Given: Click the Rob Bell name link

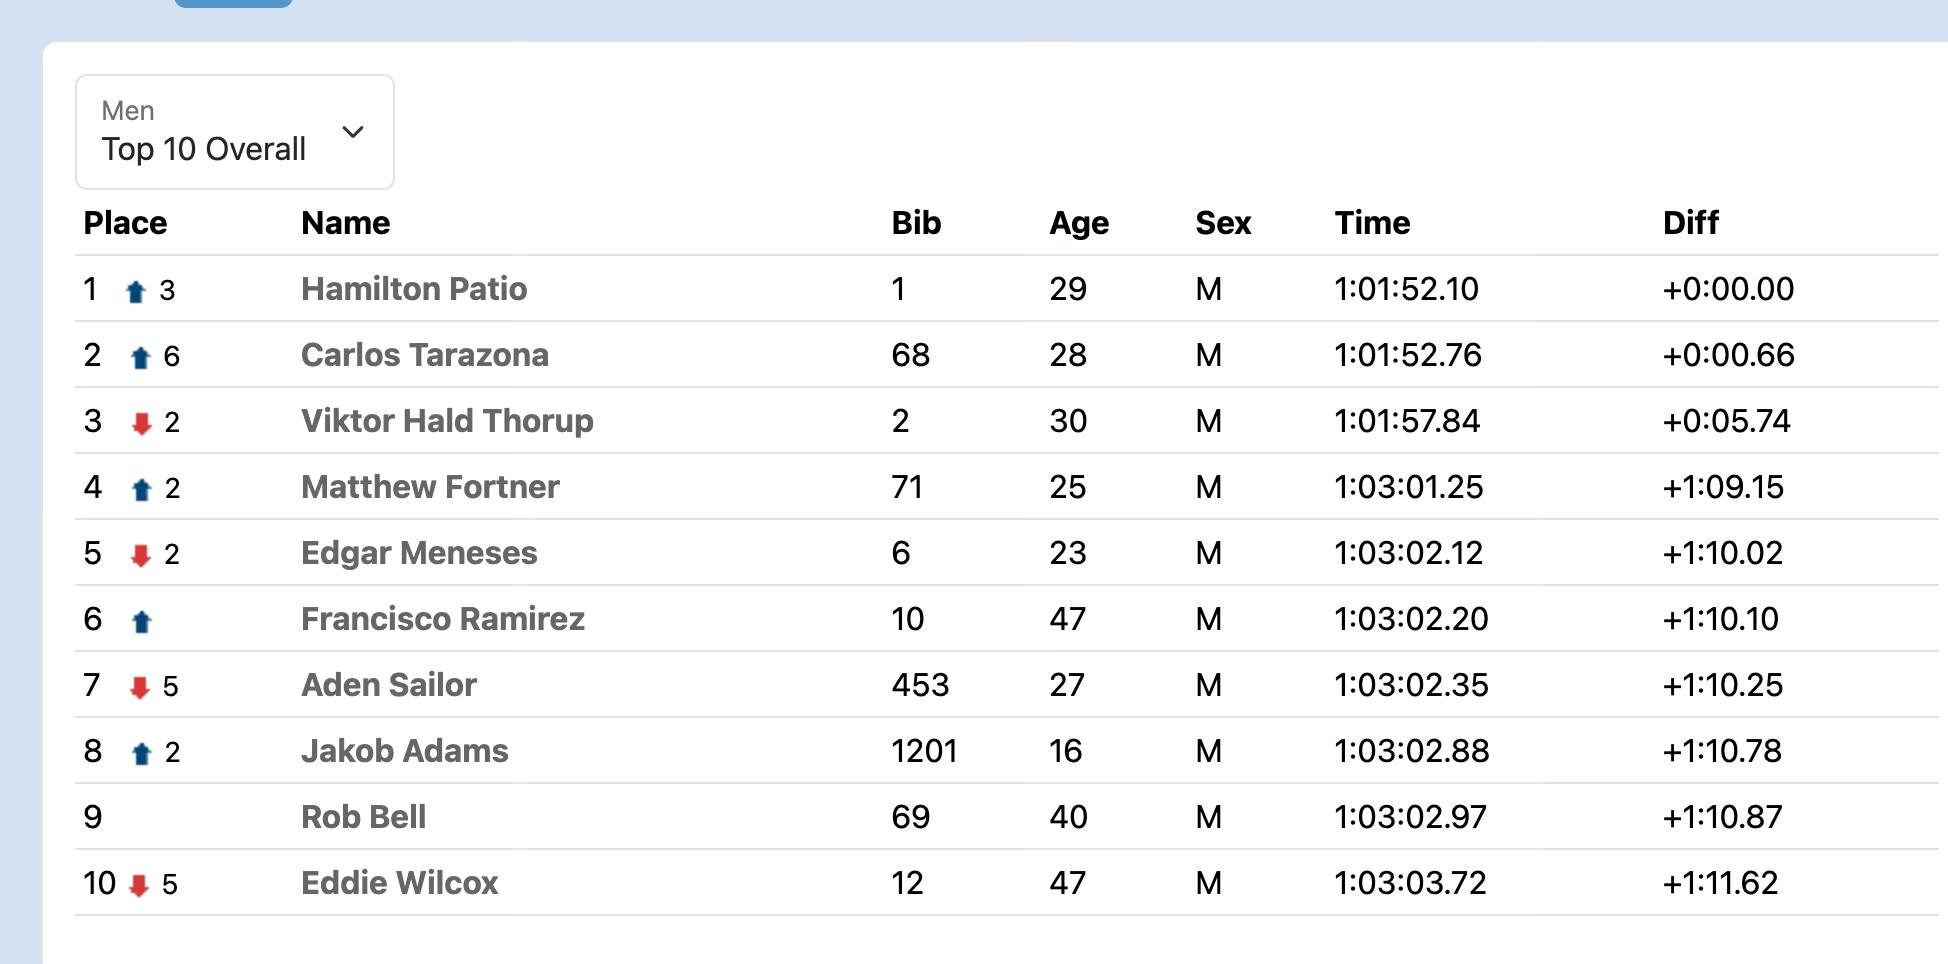Looking at the screenshot, I should (x=364, y=817).
